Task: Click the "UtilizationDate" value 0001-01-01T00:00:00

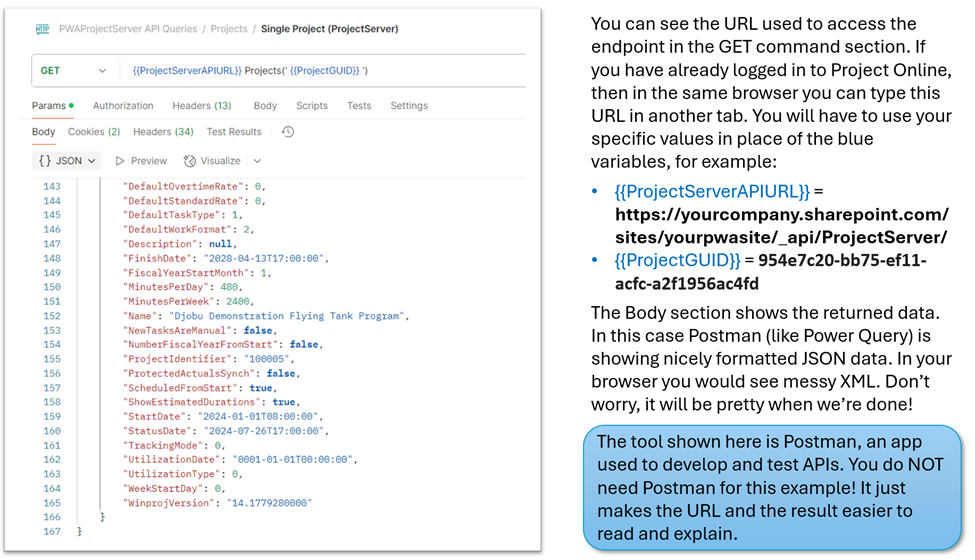Action: point(292,460)
